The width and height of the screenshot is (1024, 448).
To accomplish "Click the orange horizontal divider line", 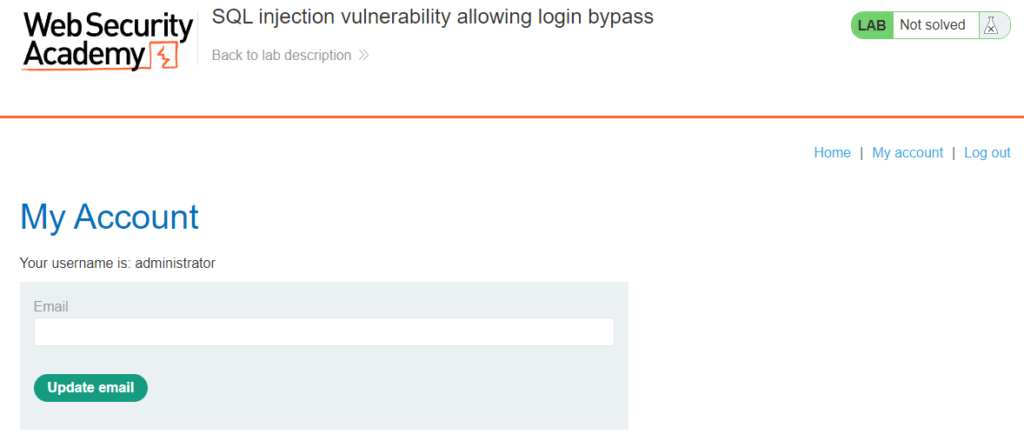I will click(x=512, y=117).
